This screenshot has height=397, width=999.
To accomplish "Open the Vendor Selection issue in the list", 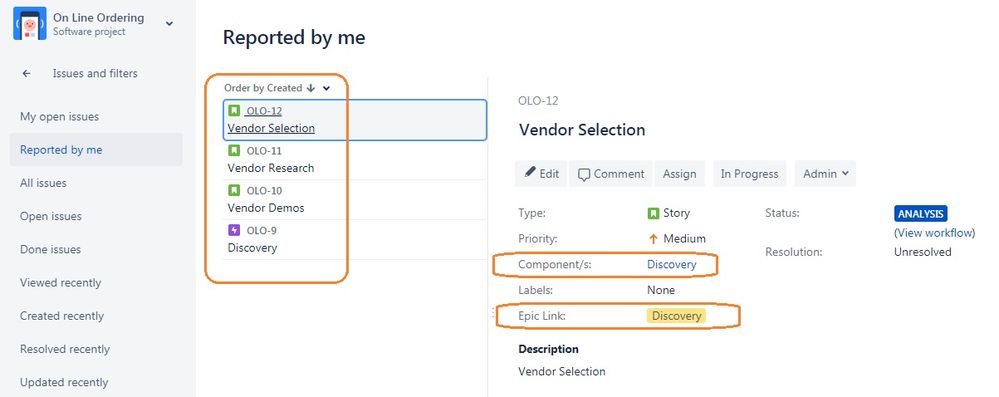I will tap(271, 128).
